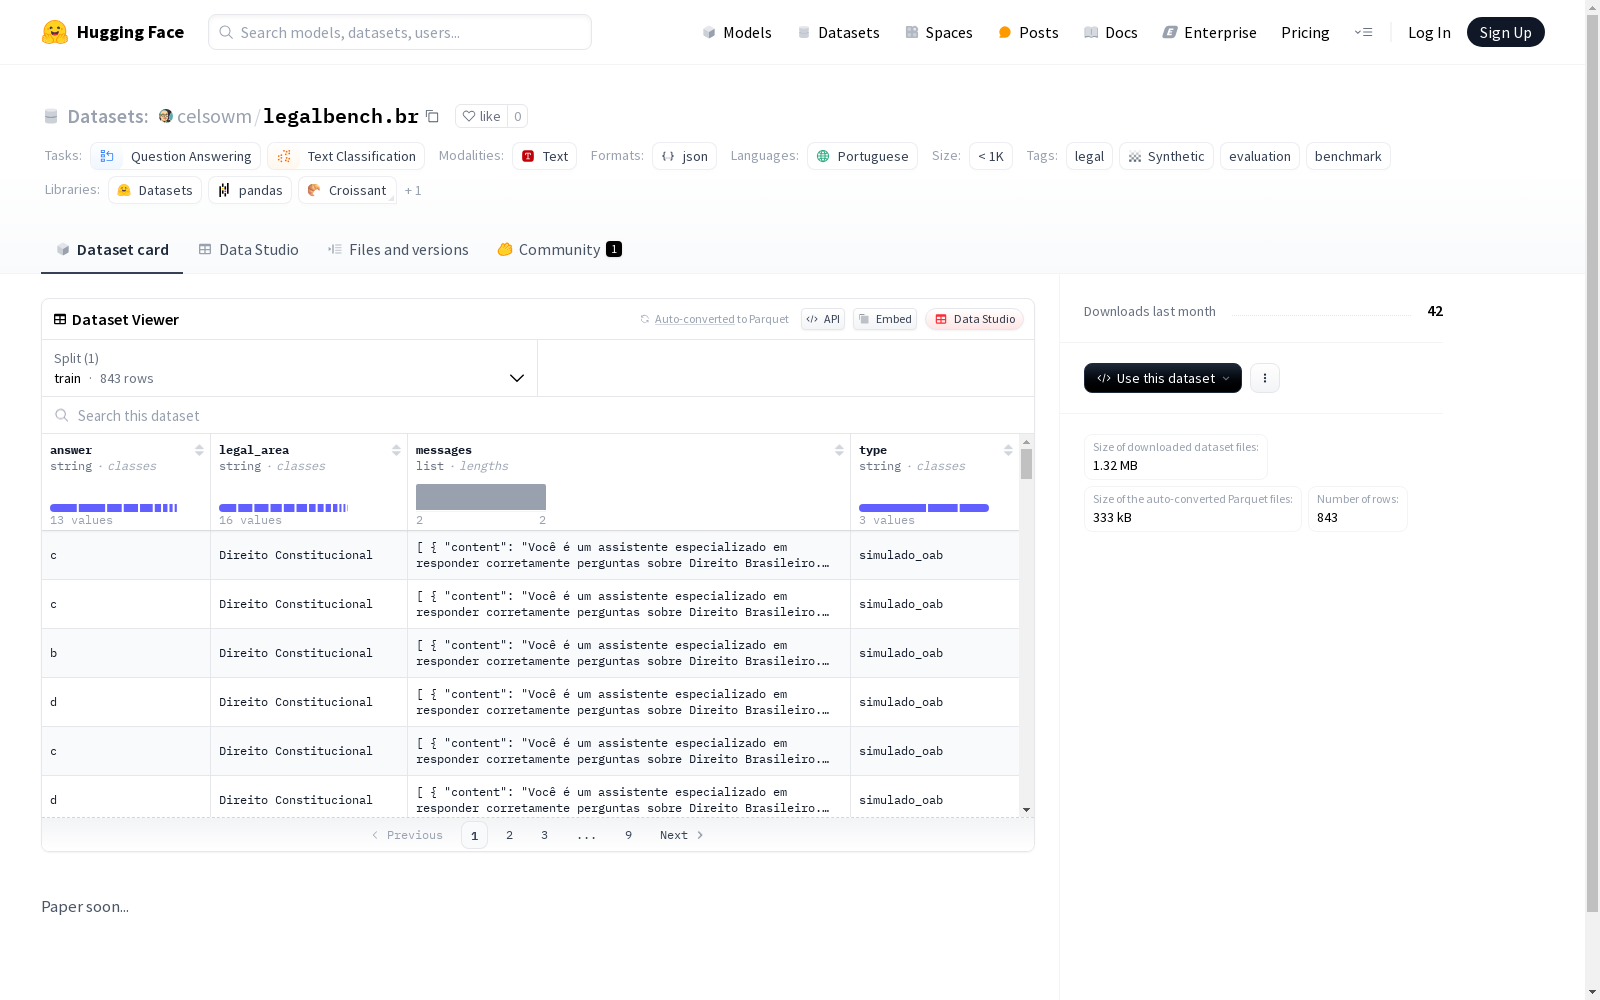Go to Next page of rows
Screen dimensions: 1600x1000
(682, 835)
